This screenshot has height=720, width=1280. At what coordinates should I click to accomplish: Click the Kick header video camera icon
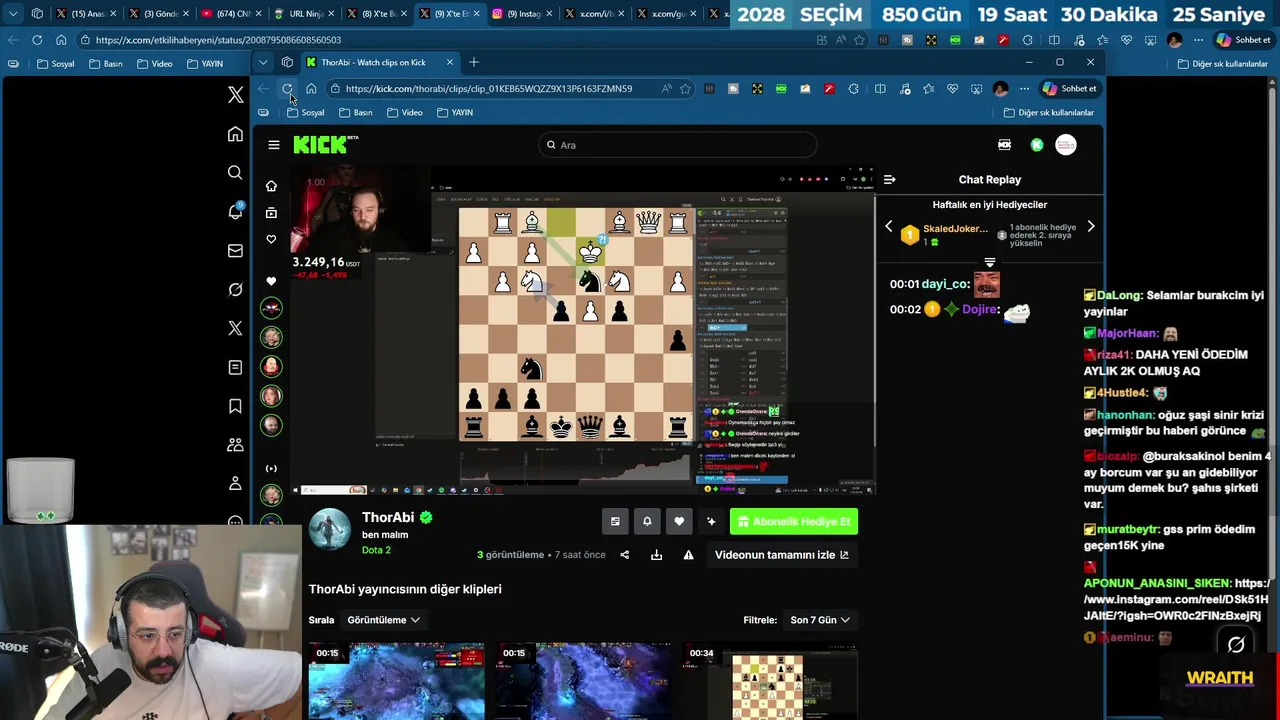click(x=1004, y=145)
